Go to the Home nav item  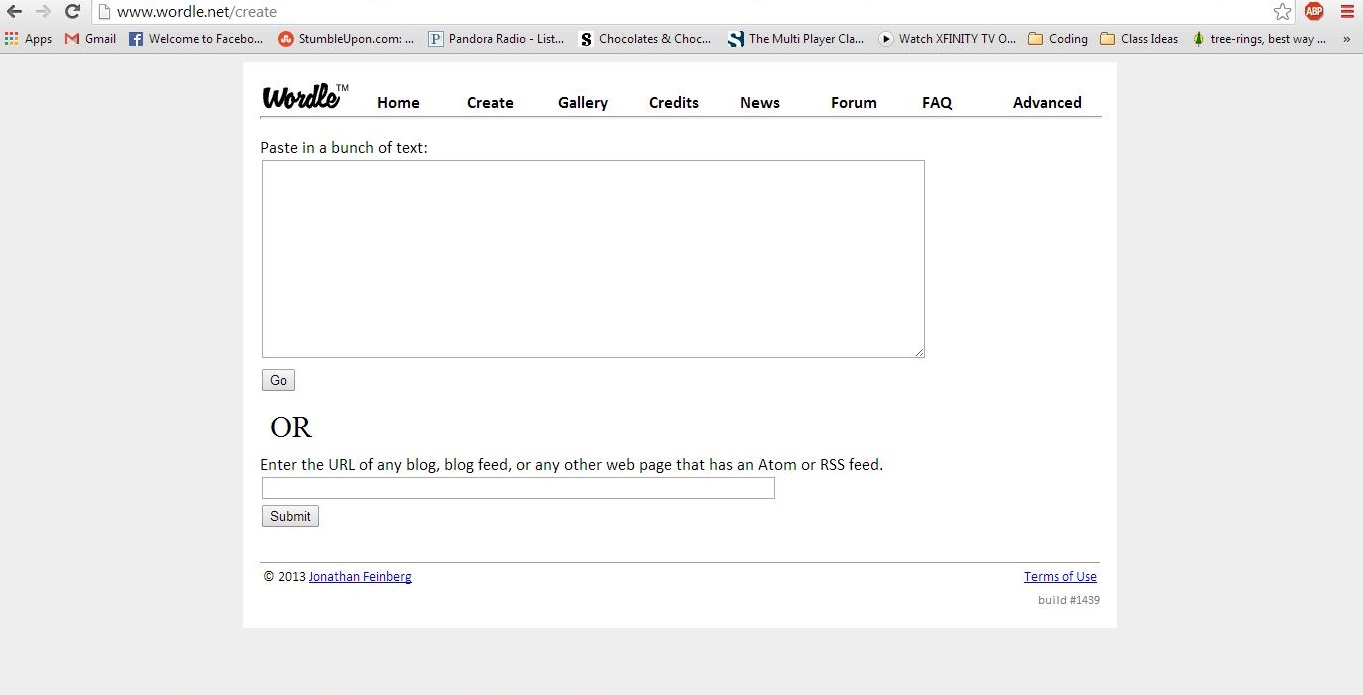pyautogui.click(x=398, y=103)
